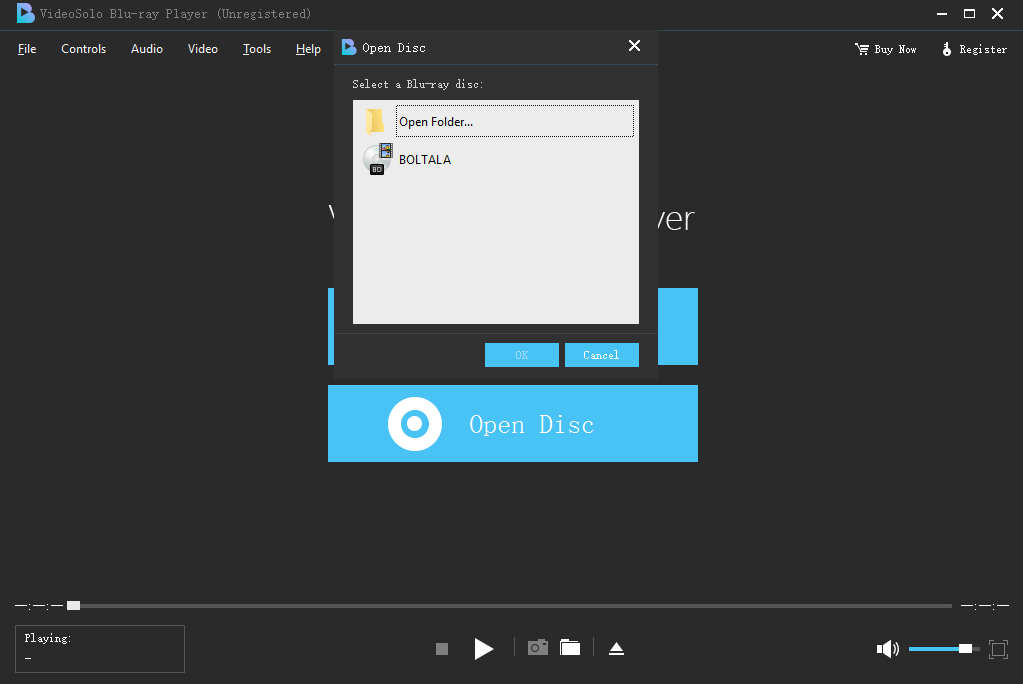Open the File menu
Image resolution: width=1023 pixels, height=684 pixels.
(27, 49)
